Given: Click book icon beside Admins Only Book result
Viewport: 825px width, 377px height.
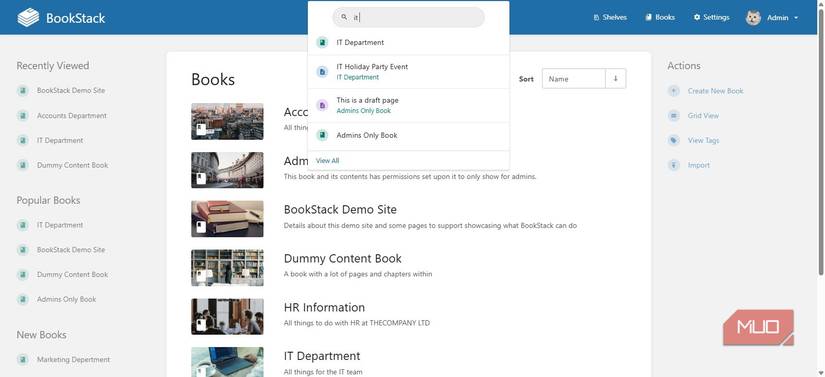Looking at the screenshot, I should tap(322, 135).
